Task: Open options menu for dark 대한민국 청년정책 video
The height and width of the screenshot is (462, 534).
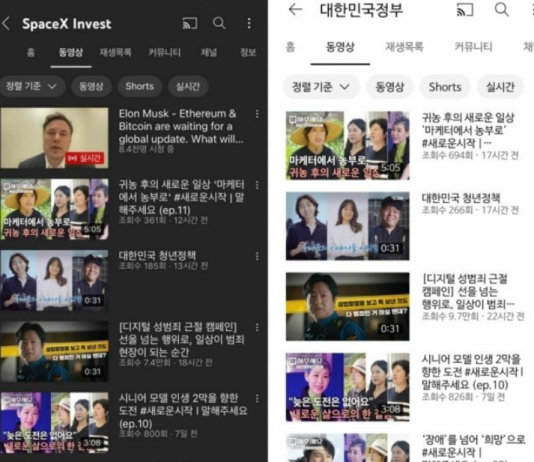Action: click(257, 256)
